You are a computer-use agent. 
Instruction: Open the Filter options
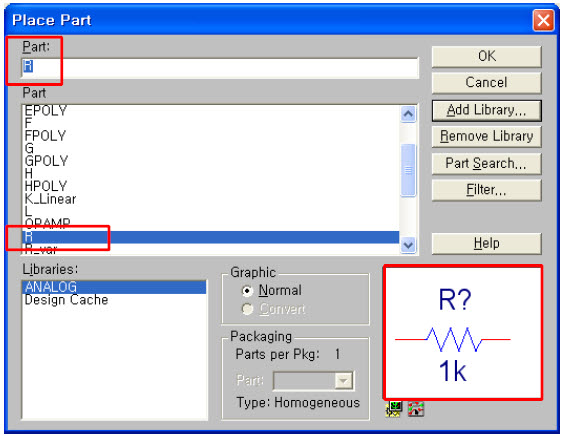point(487,190)
